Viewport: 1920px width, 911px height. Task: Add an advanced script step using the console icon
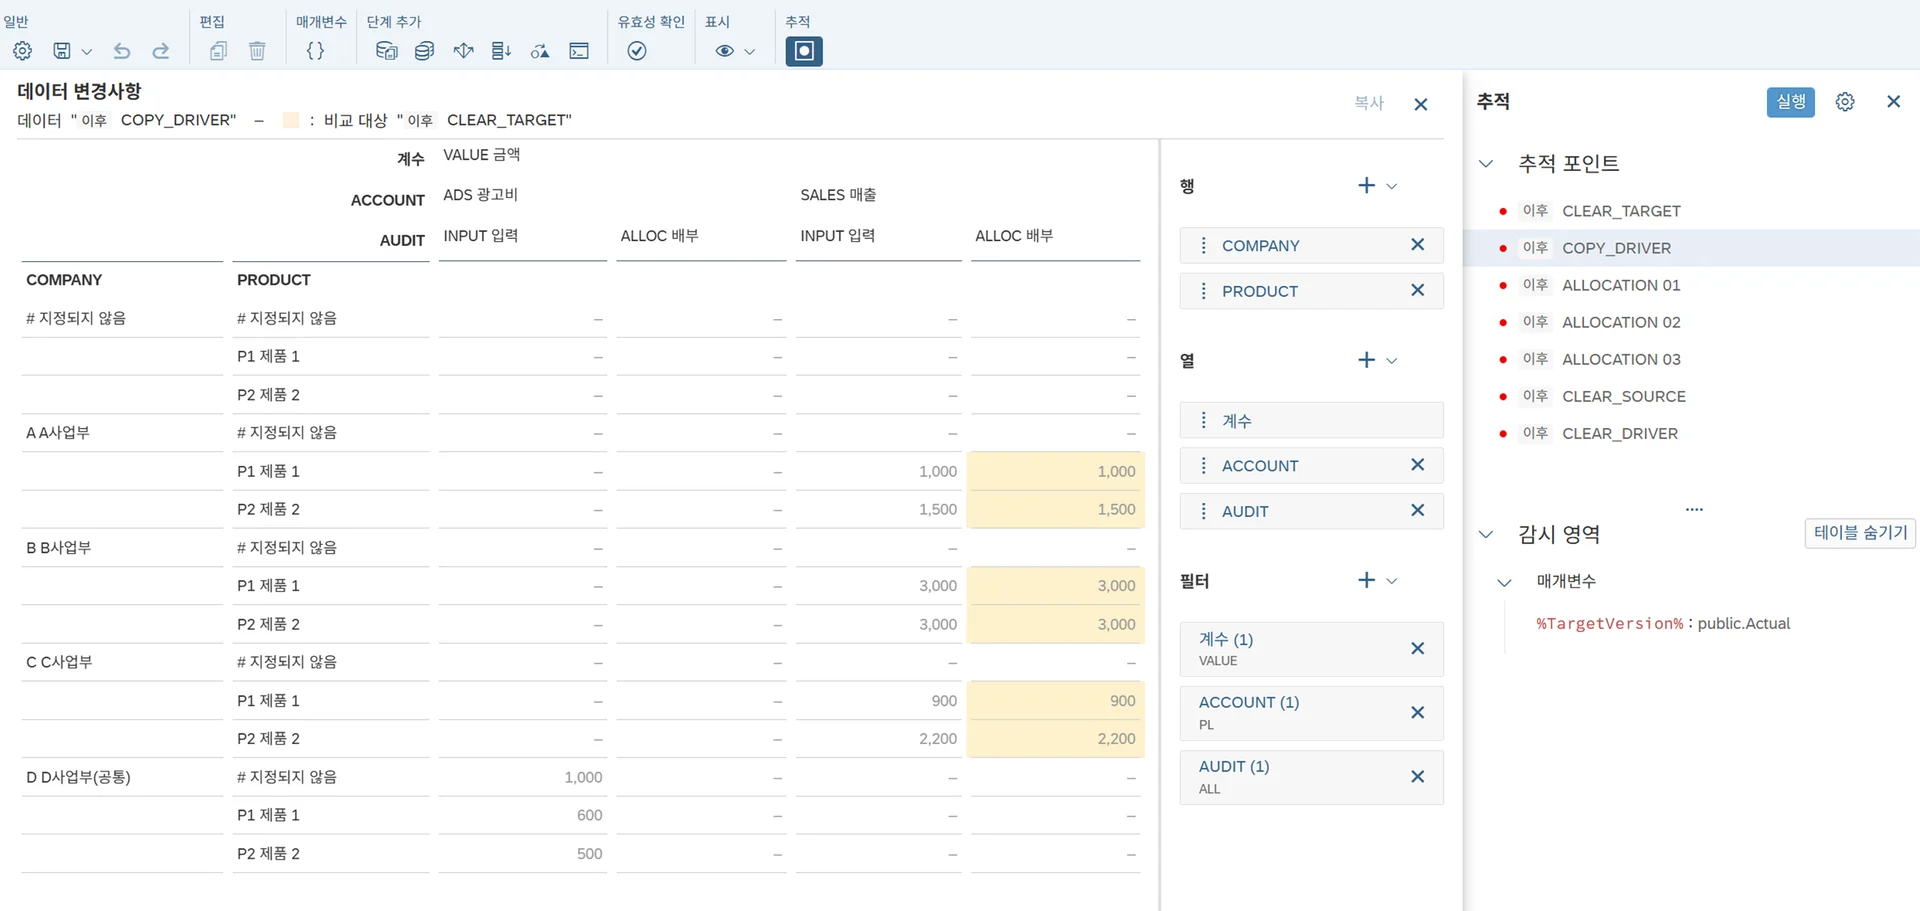(x=579, y=51)
